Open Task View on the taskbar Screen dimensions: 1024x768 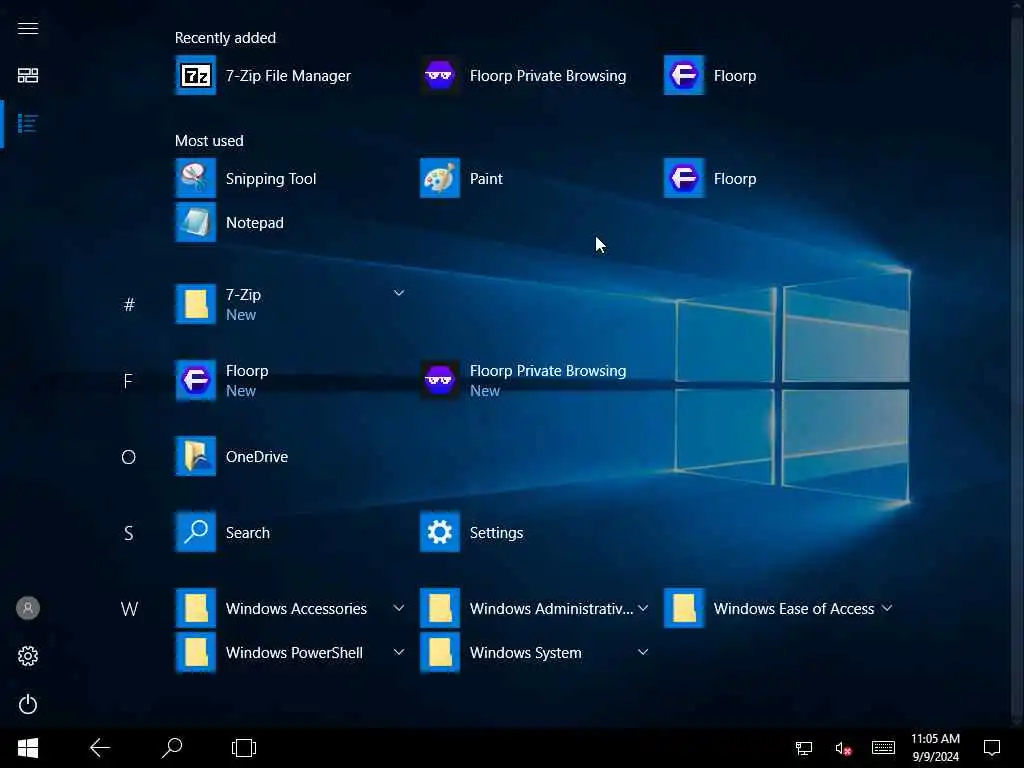[244, 748]
